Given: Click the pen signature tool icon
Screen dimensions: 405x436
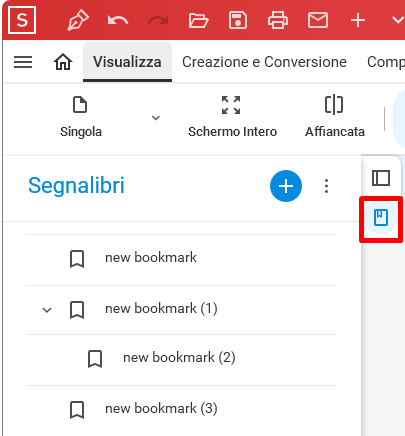Looking at the screenshot, I should point(78,20).
